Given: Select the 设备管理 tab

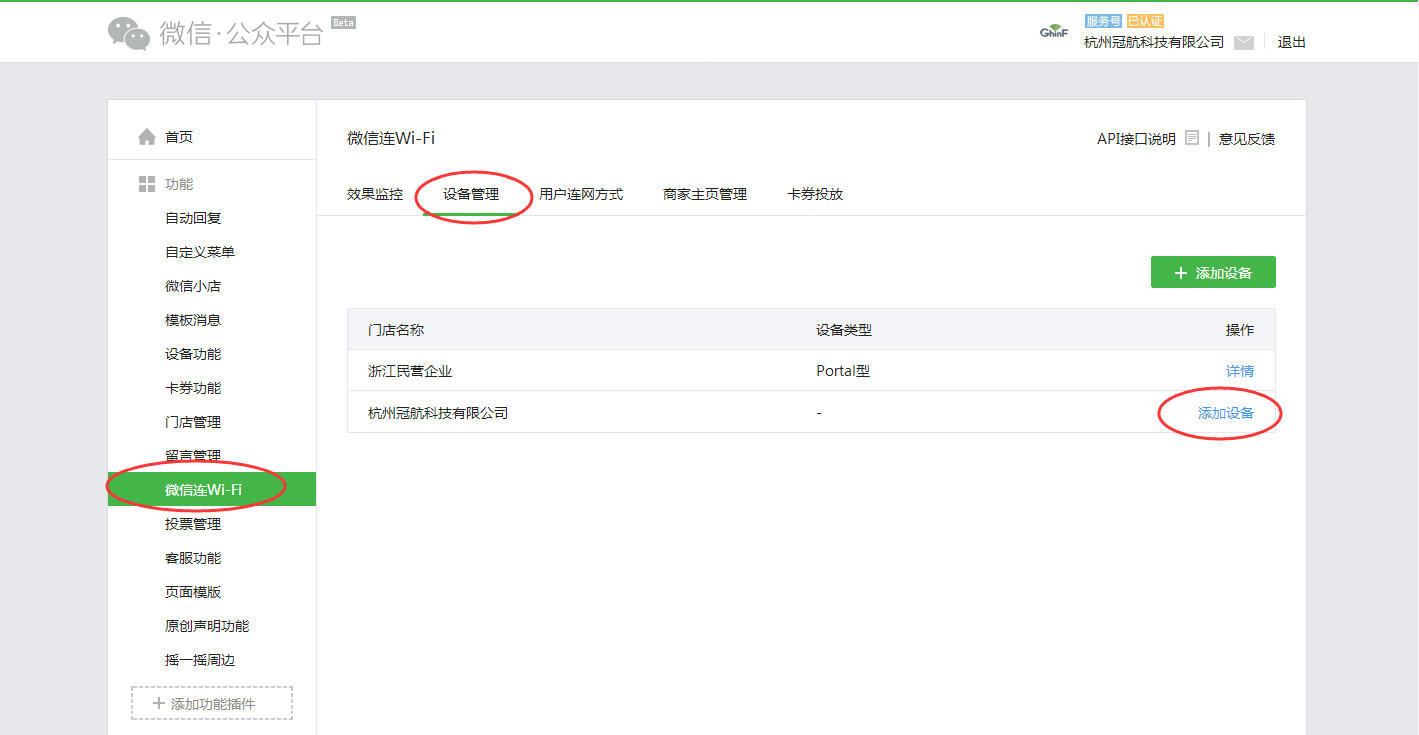Looking at the screenshot, I should point(471,194).
